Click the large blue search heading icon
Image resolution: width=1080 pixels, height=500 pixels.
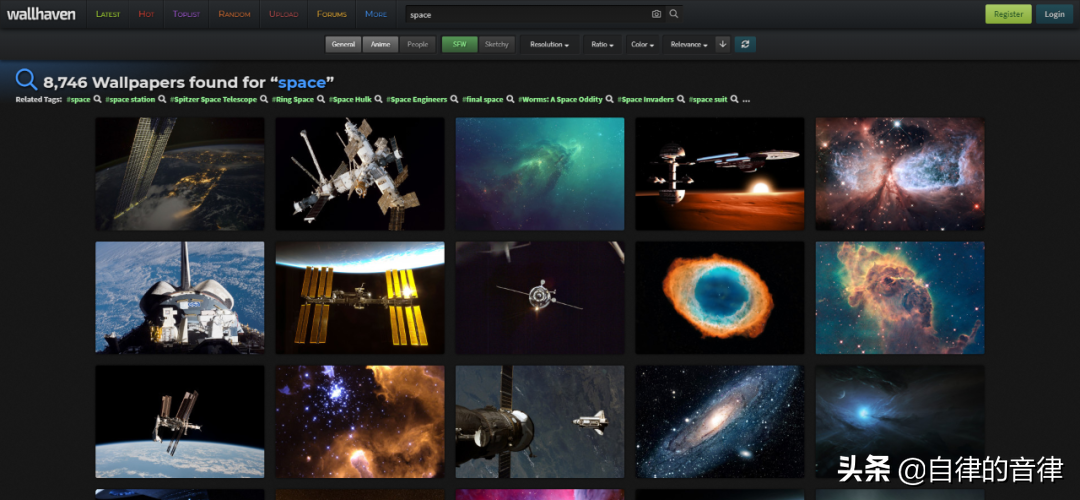point(26,81)
